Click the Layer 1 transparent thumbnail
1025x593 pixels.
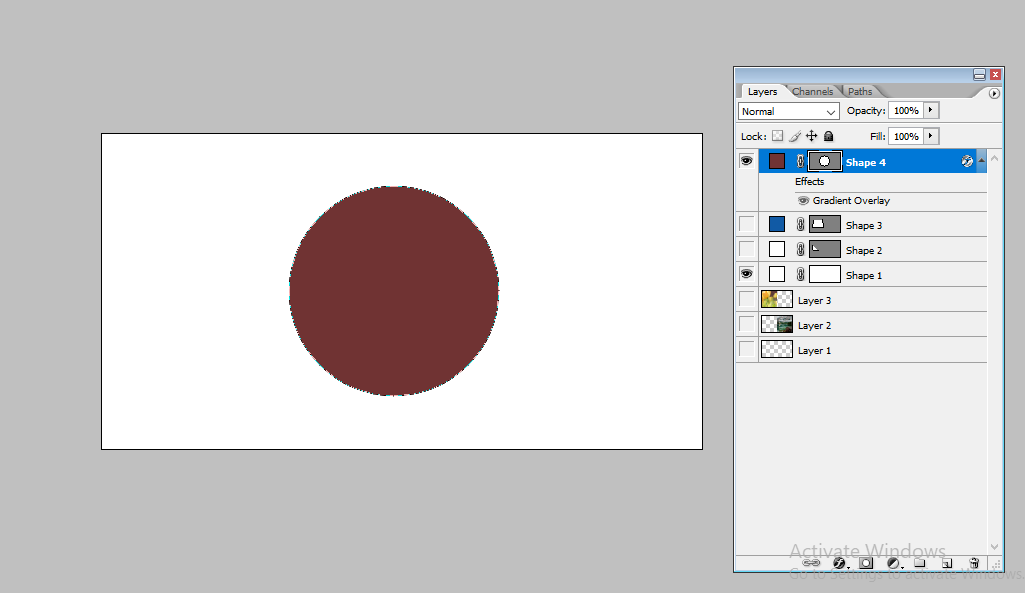click(777, 348)
